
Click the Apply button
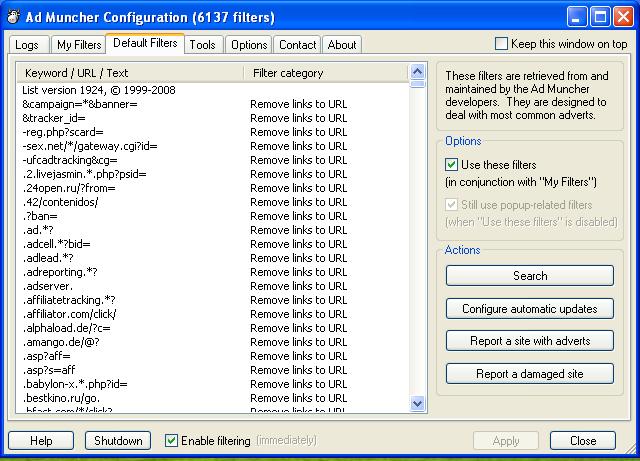click(x=506, y=441)
